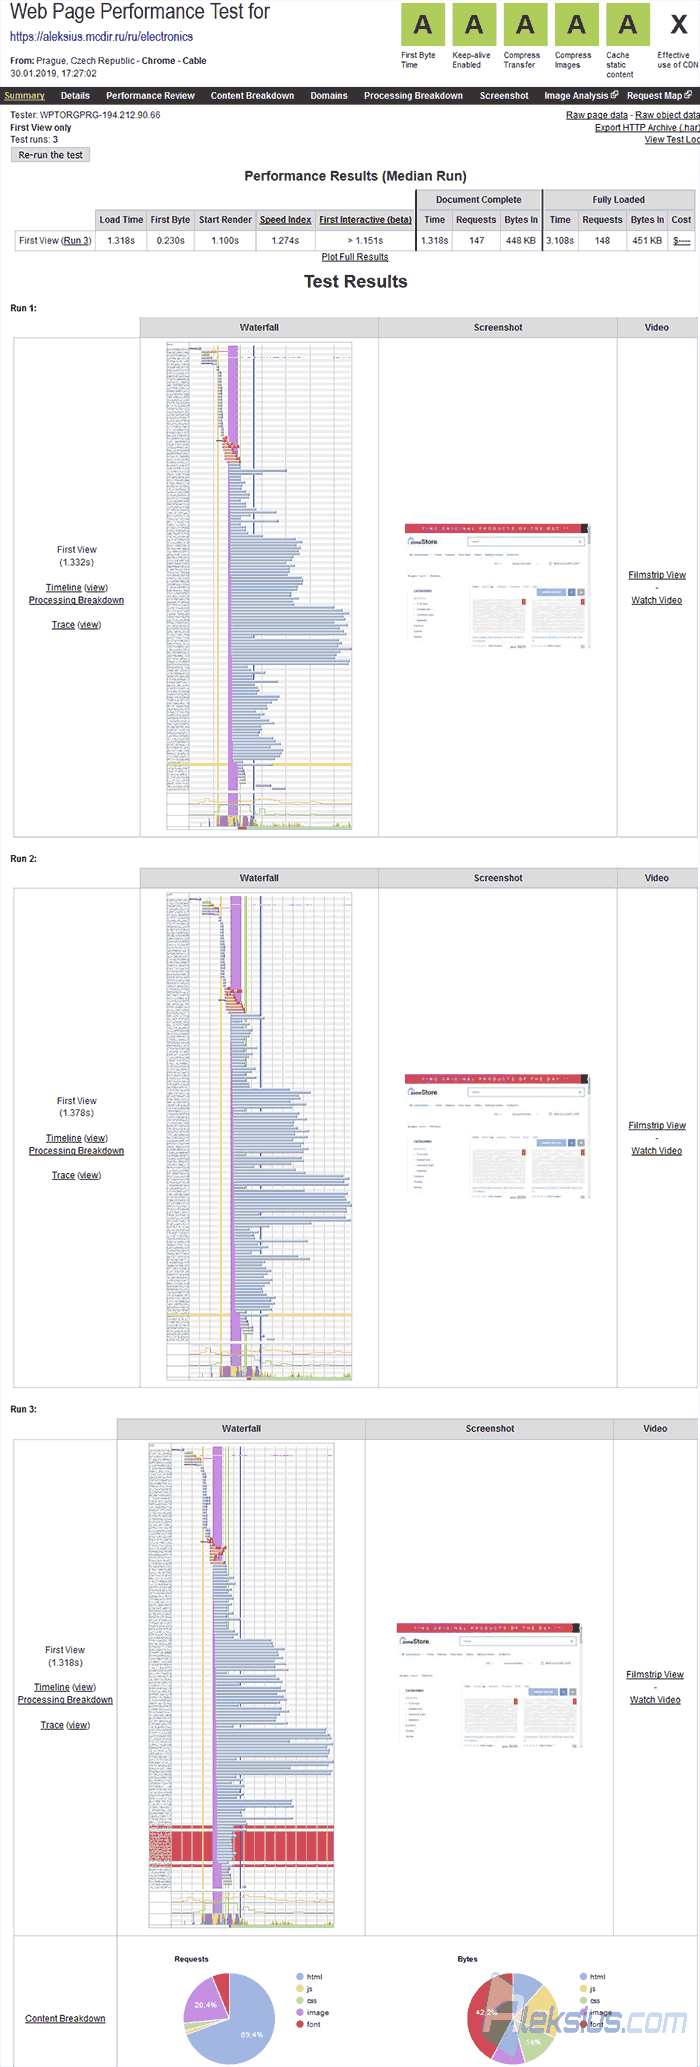Open the Run 2 waterfall chart thumbnail
The width and height of the screenshot is (700, 2067).
click(259, 1137)
